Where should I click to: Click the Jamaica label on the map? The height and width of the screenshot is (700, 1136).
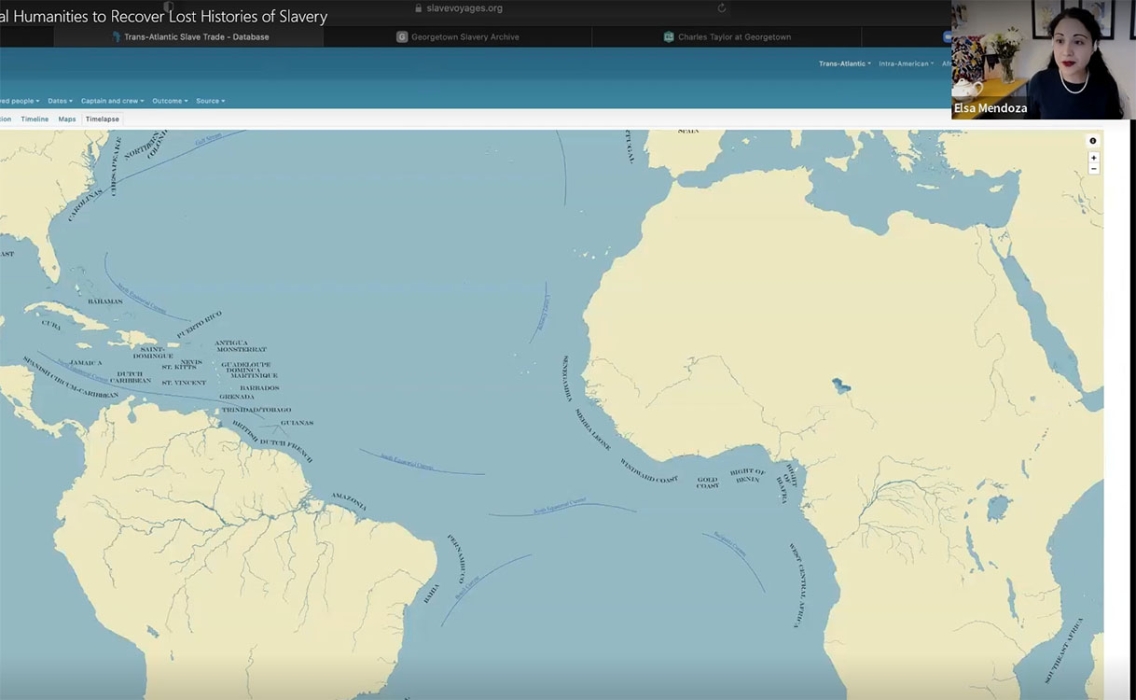tap(86, 362)
